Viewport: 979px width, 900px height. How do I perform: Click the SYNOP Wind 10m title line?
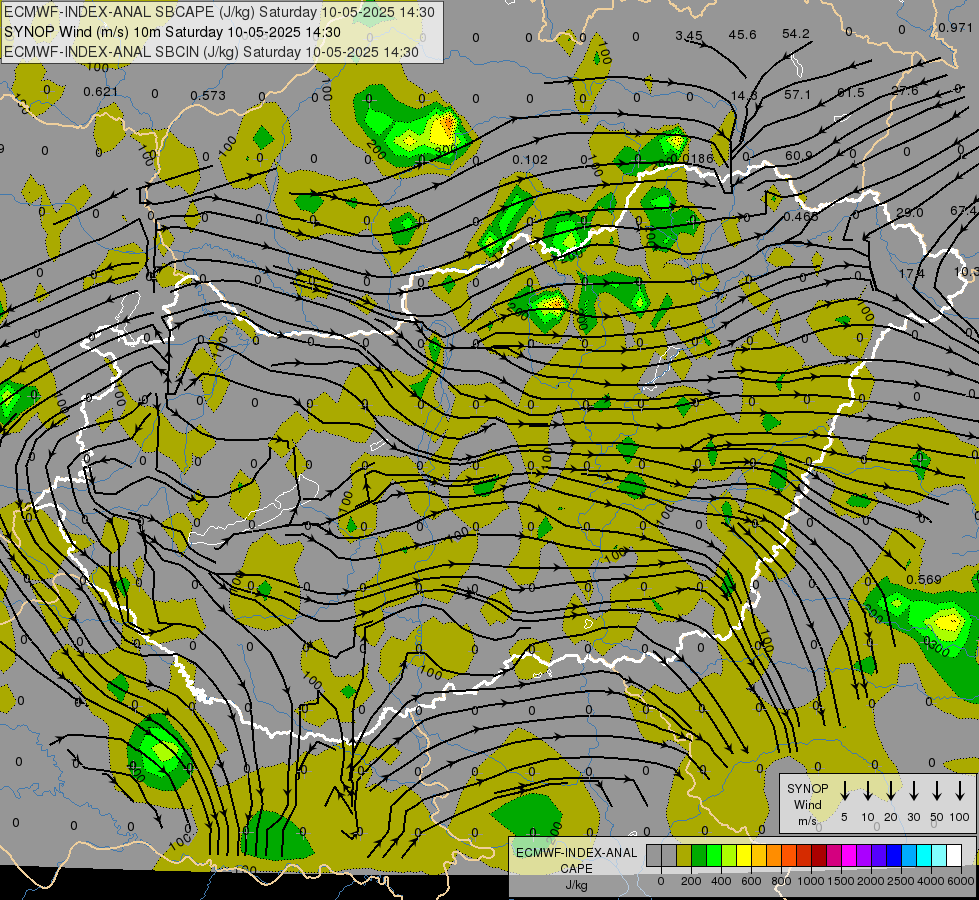pos(172,32)
